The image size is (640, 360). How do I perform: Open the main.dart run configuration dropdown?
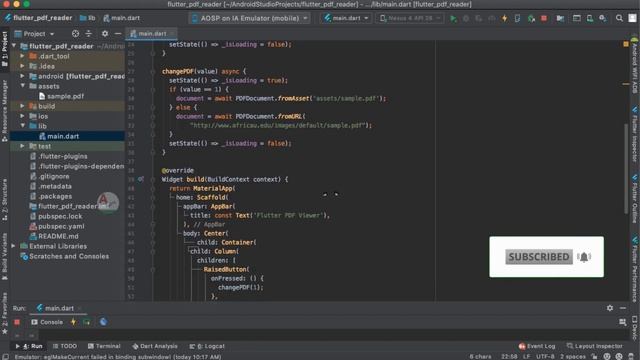(346, 18)
